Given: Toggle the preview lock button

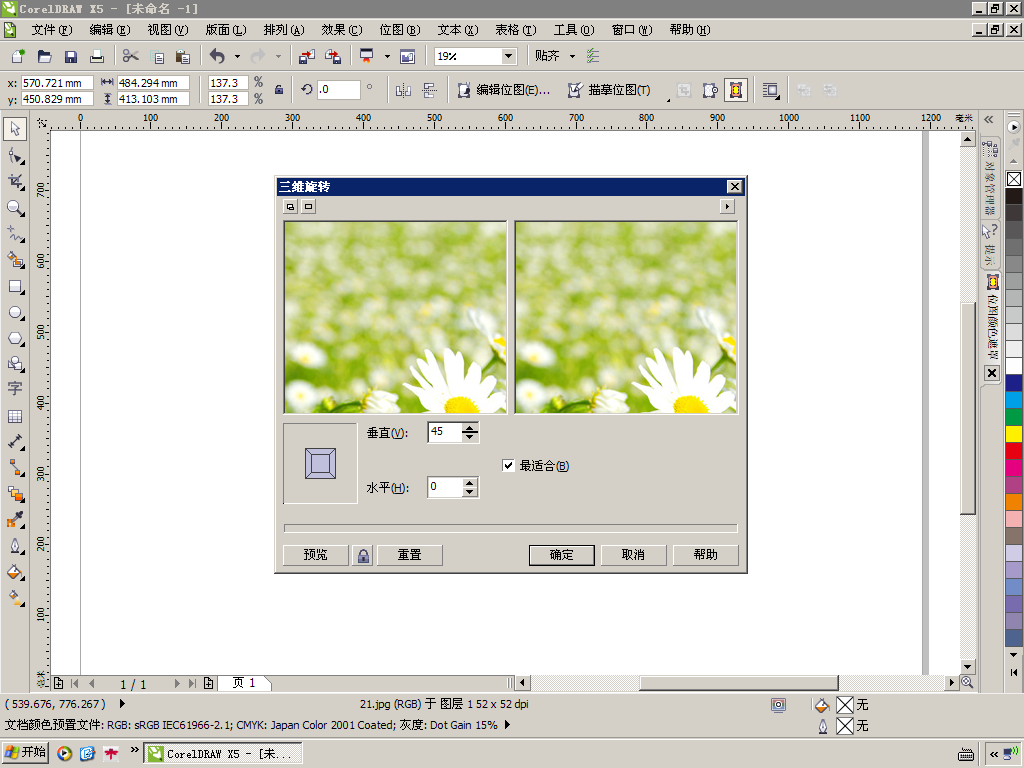Looking at the screenshot, I should click(x=363, y=555).
